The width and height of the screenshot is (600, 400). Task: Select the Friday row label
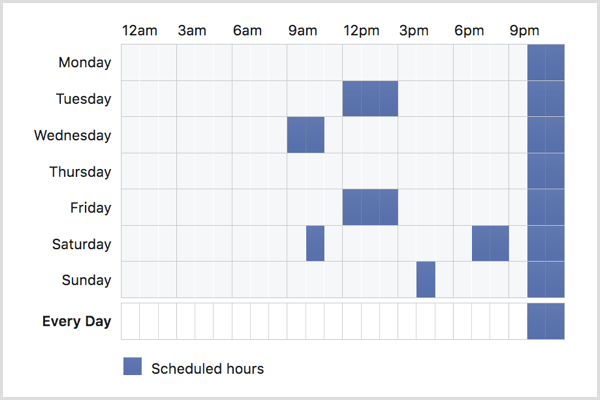click(x=91, y=207)
